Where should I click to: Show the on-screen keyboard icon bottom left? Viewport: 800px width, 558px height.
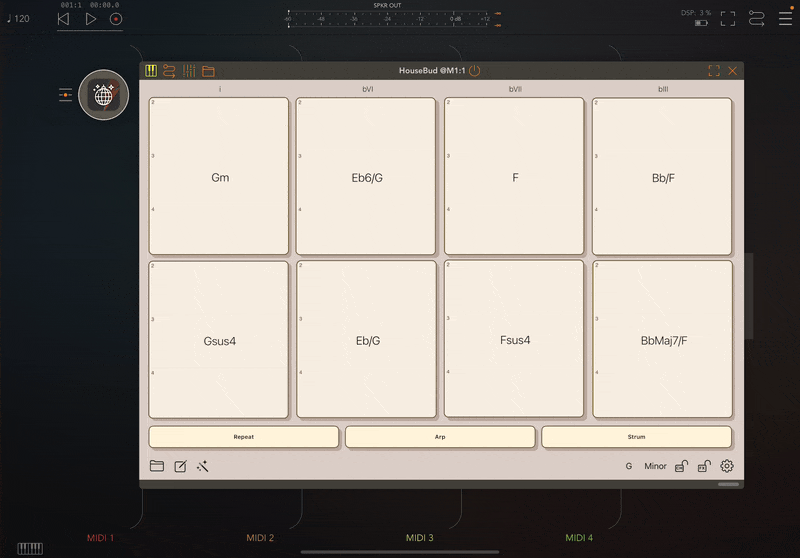pyautogui.click(x=30, y=548)
